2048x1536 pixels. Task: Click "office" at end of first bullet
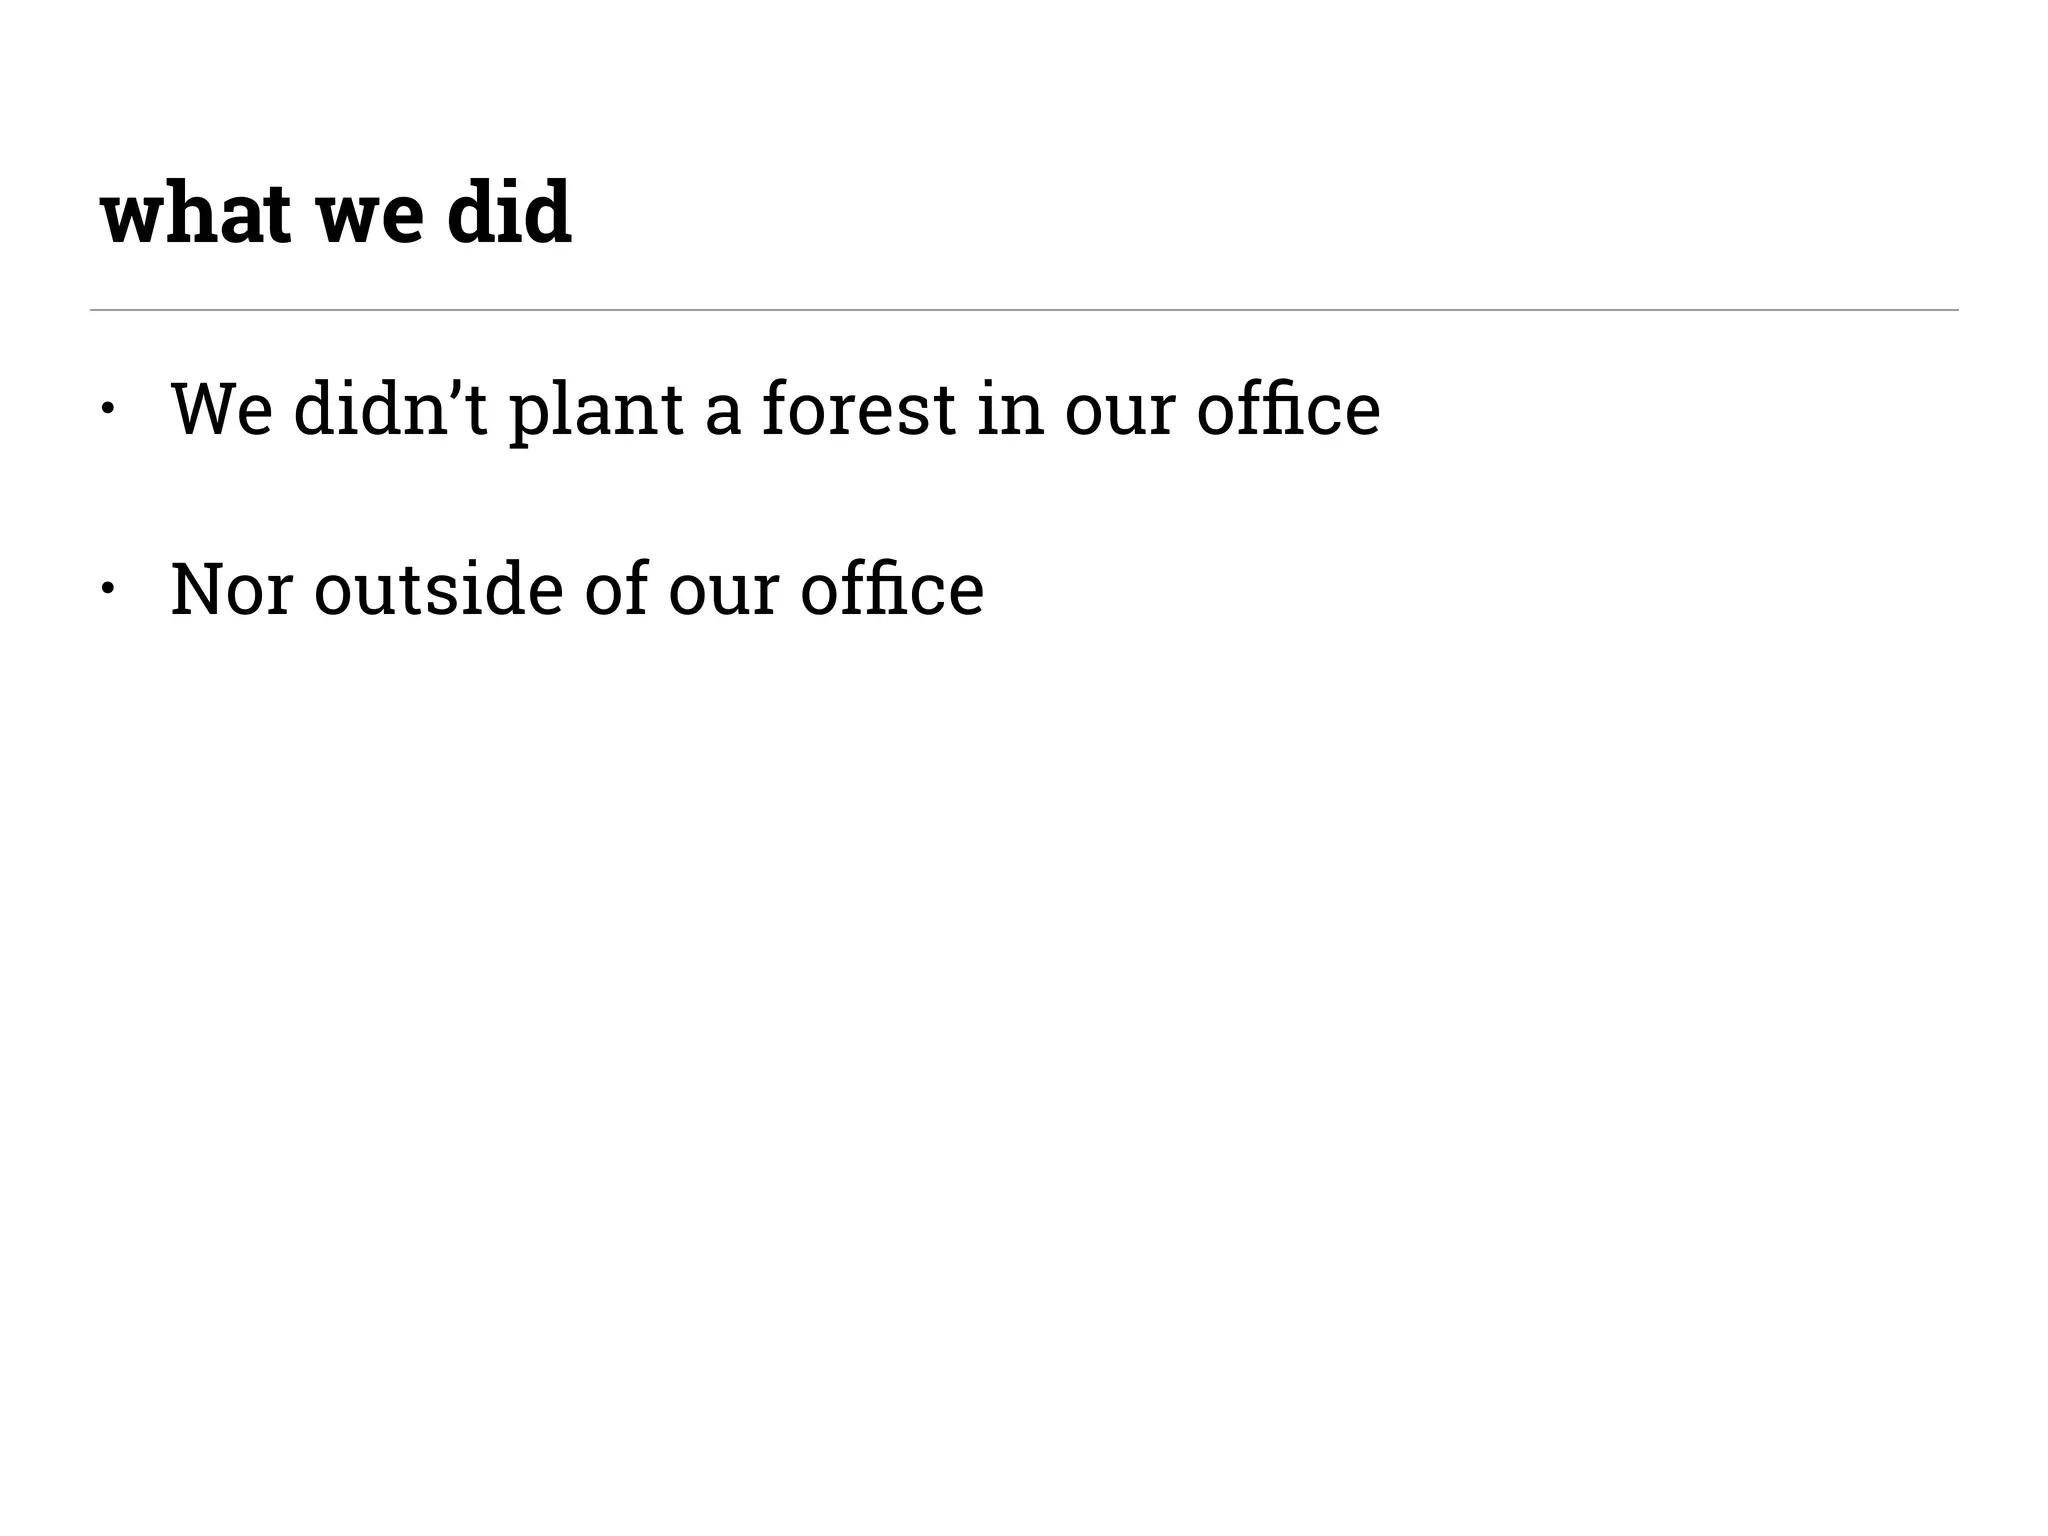point(1288,408)
